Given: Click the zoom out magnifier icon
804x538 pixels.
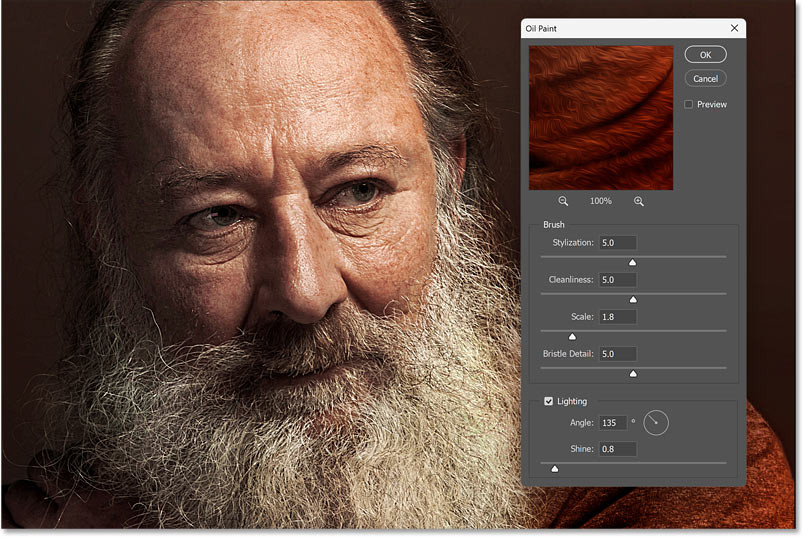Looking at the screenshot, I should [x=562, y=201].
